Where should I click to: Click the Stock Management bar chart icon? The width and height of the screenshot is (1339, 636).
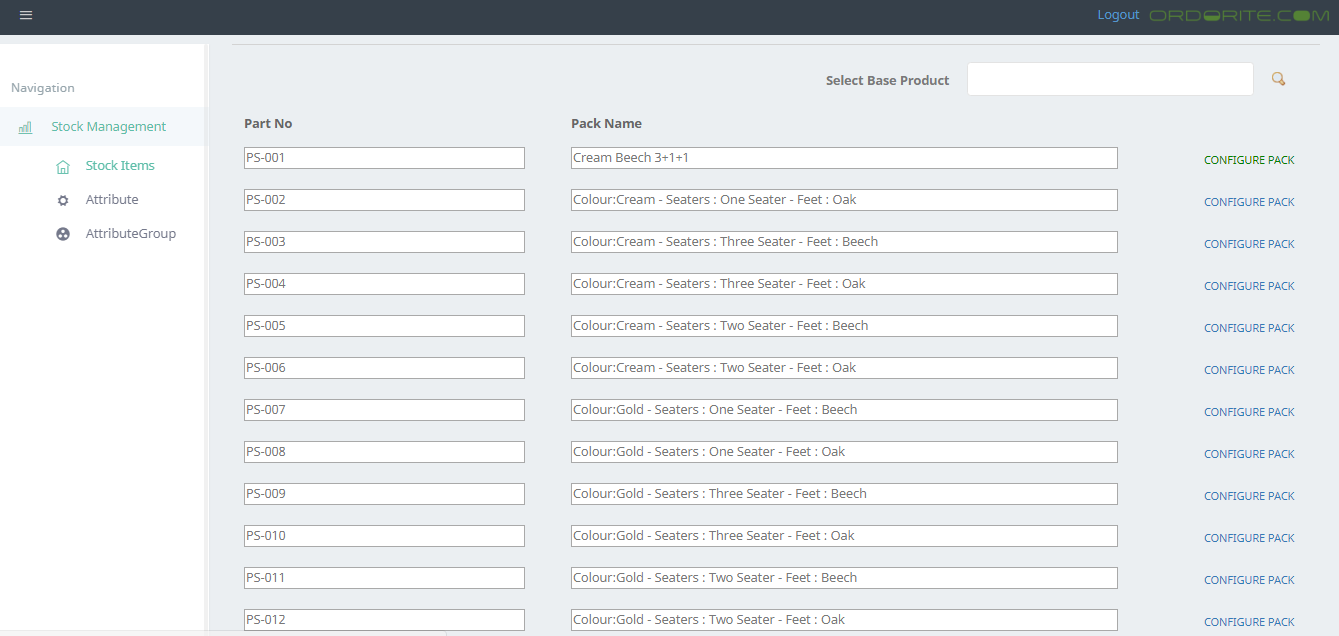click(x=25, y=127)
